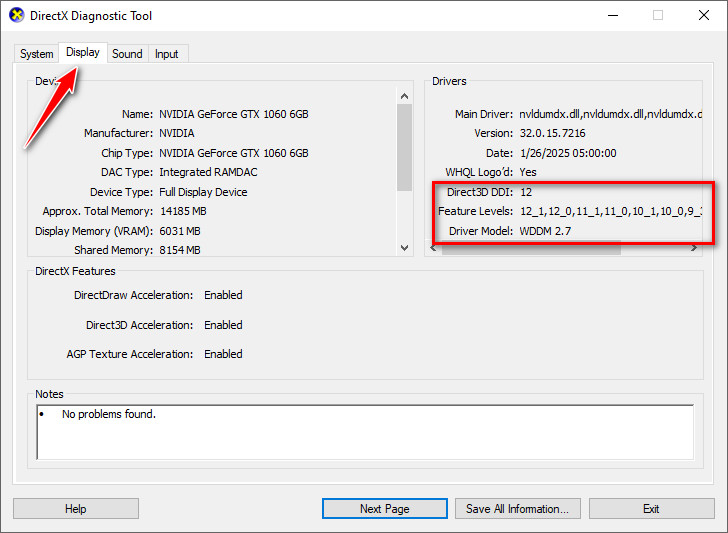Select the Display tab
Screen dimensions: 728x533
click(83, 52)
